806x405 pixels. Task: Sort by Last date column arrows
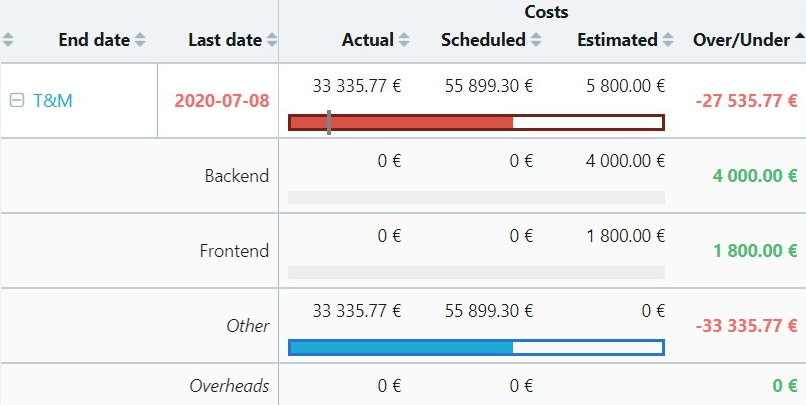[x=272, y=40]
